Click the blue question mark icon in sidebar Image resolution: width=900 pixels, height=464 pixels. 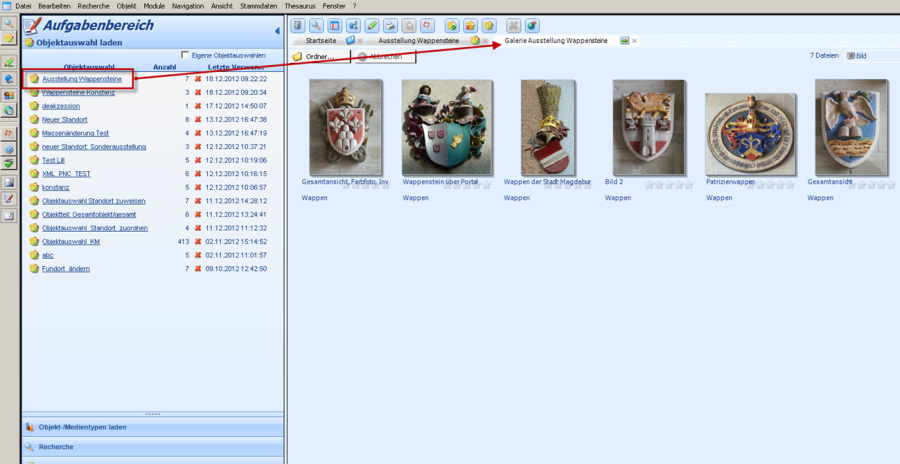pos(9,149)
